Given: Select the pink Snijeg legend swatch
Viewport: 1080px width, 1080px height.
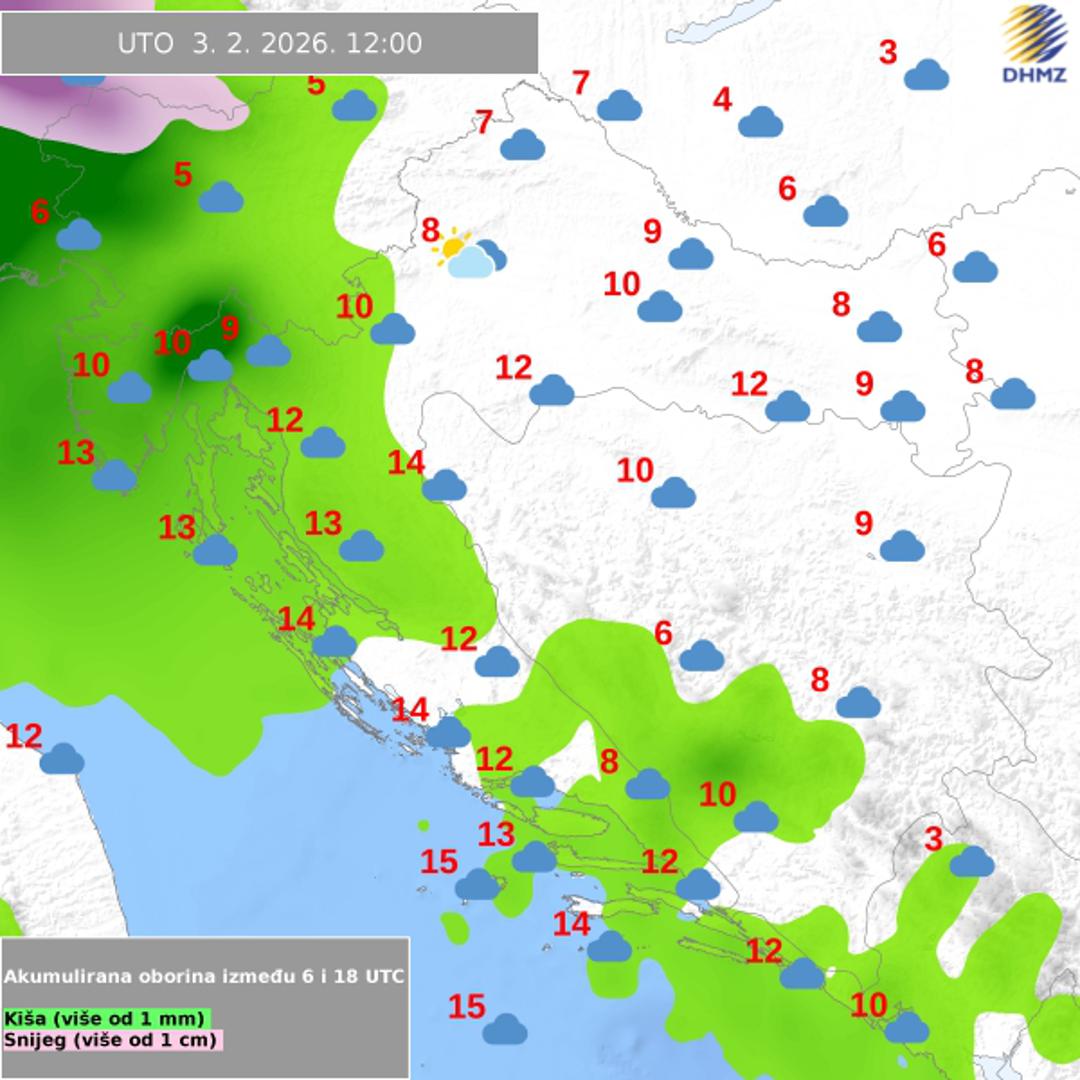Looking at the screenshot, I should pyautogui.click(x=112, y=1039).
